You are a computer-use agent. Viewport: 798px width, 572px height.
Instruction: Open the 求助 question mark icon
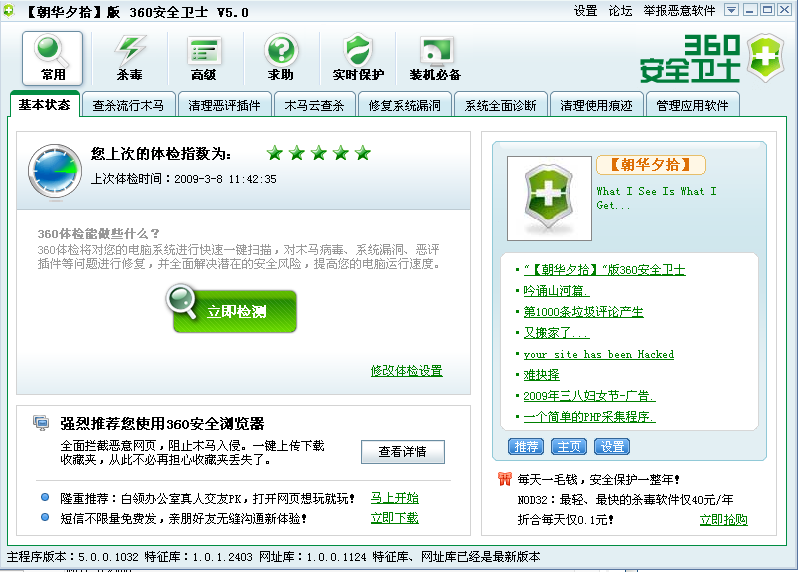tap(281, 58)
